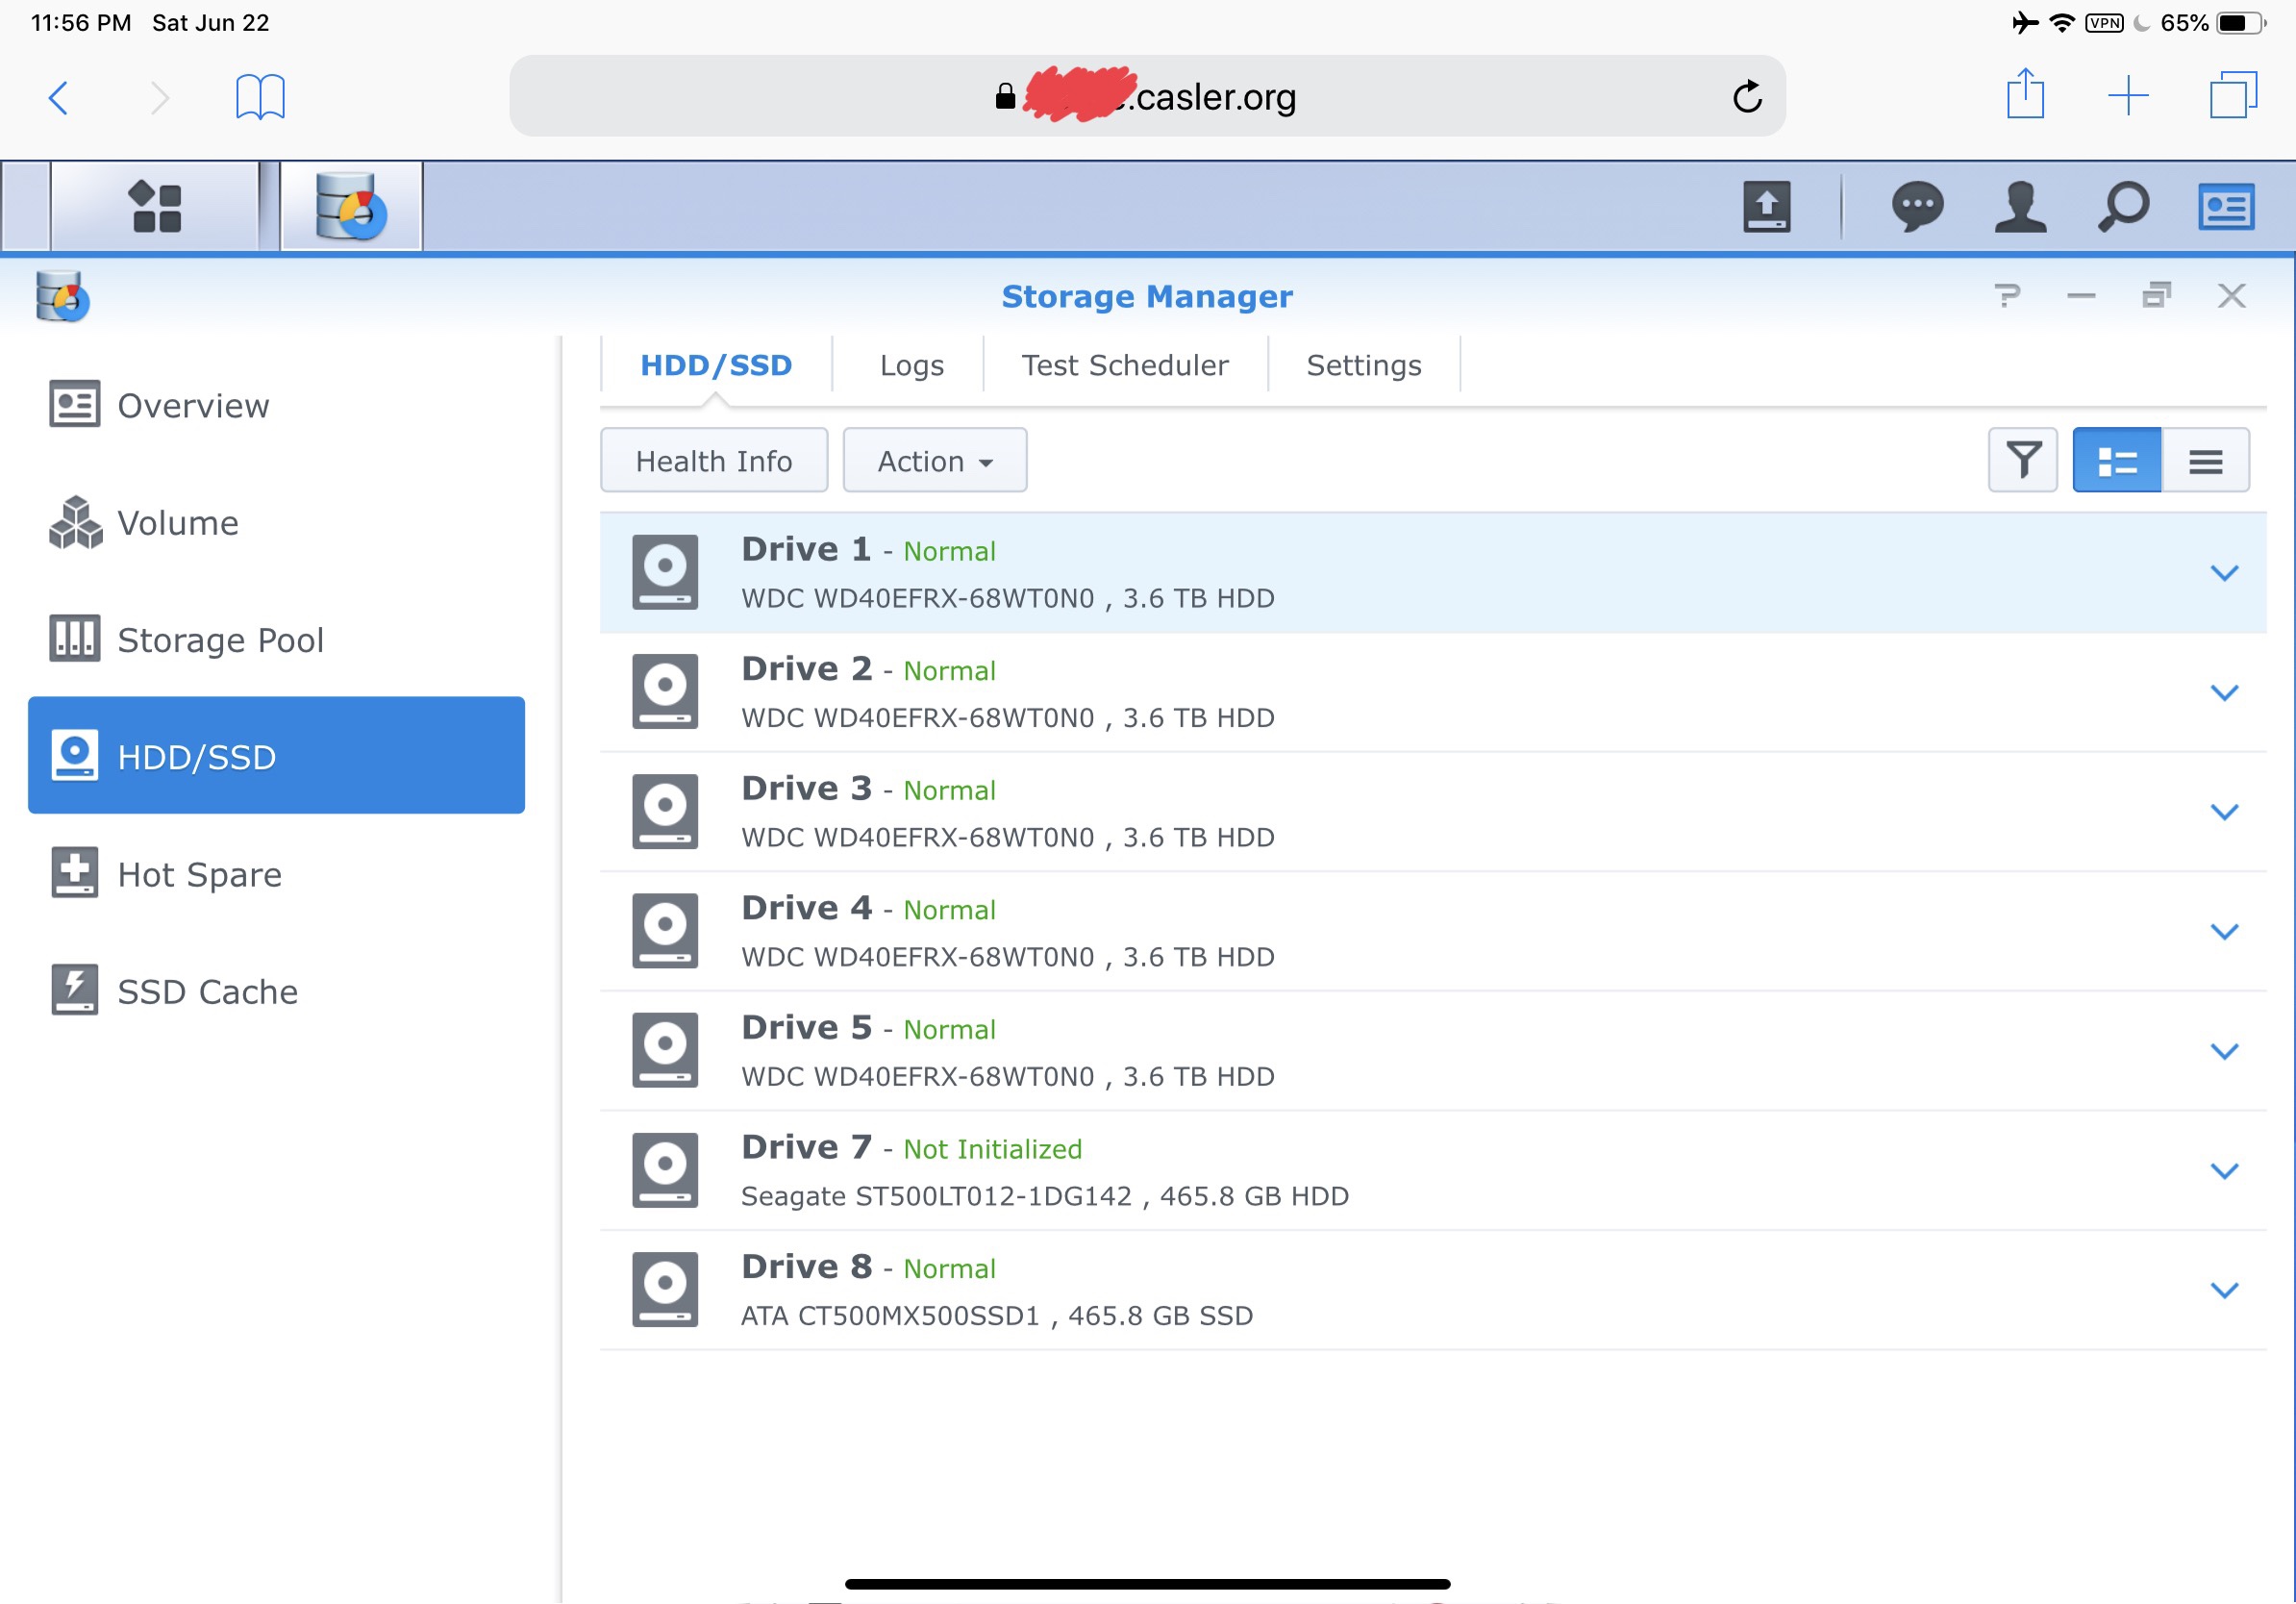The height and width of the screenshot is (1604, 2296).
Task: Click the Storage Manager help question mark
Action: click(x=2006, y=296)
